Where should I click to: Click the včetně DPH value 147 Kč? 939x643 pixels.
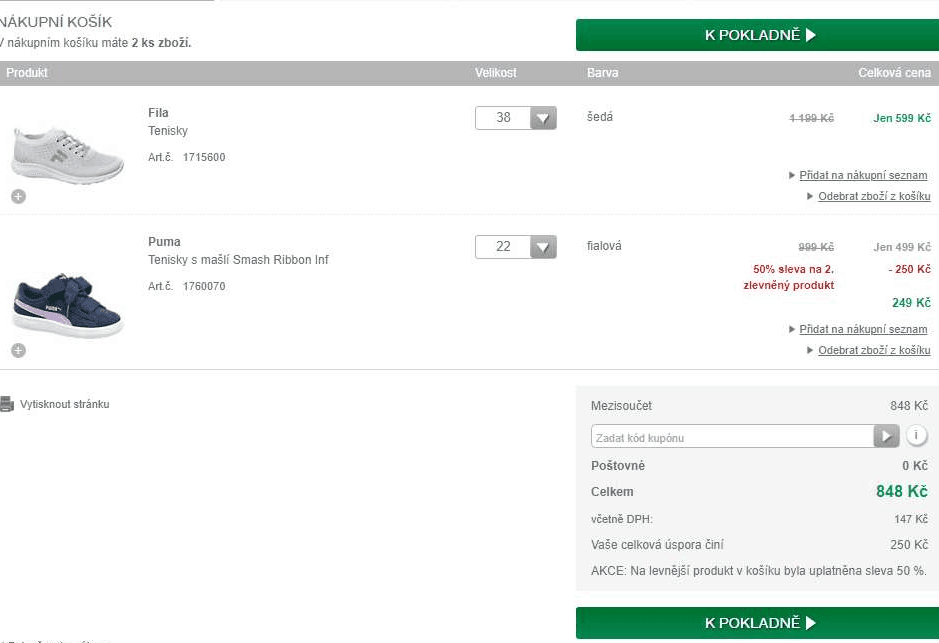pos(911,519)
